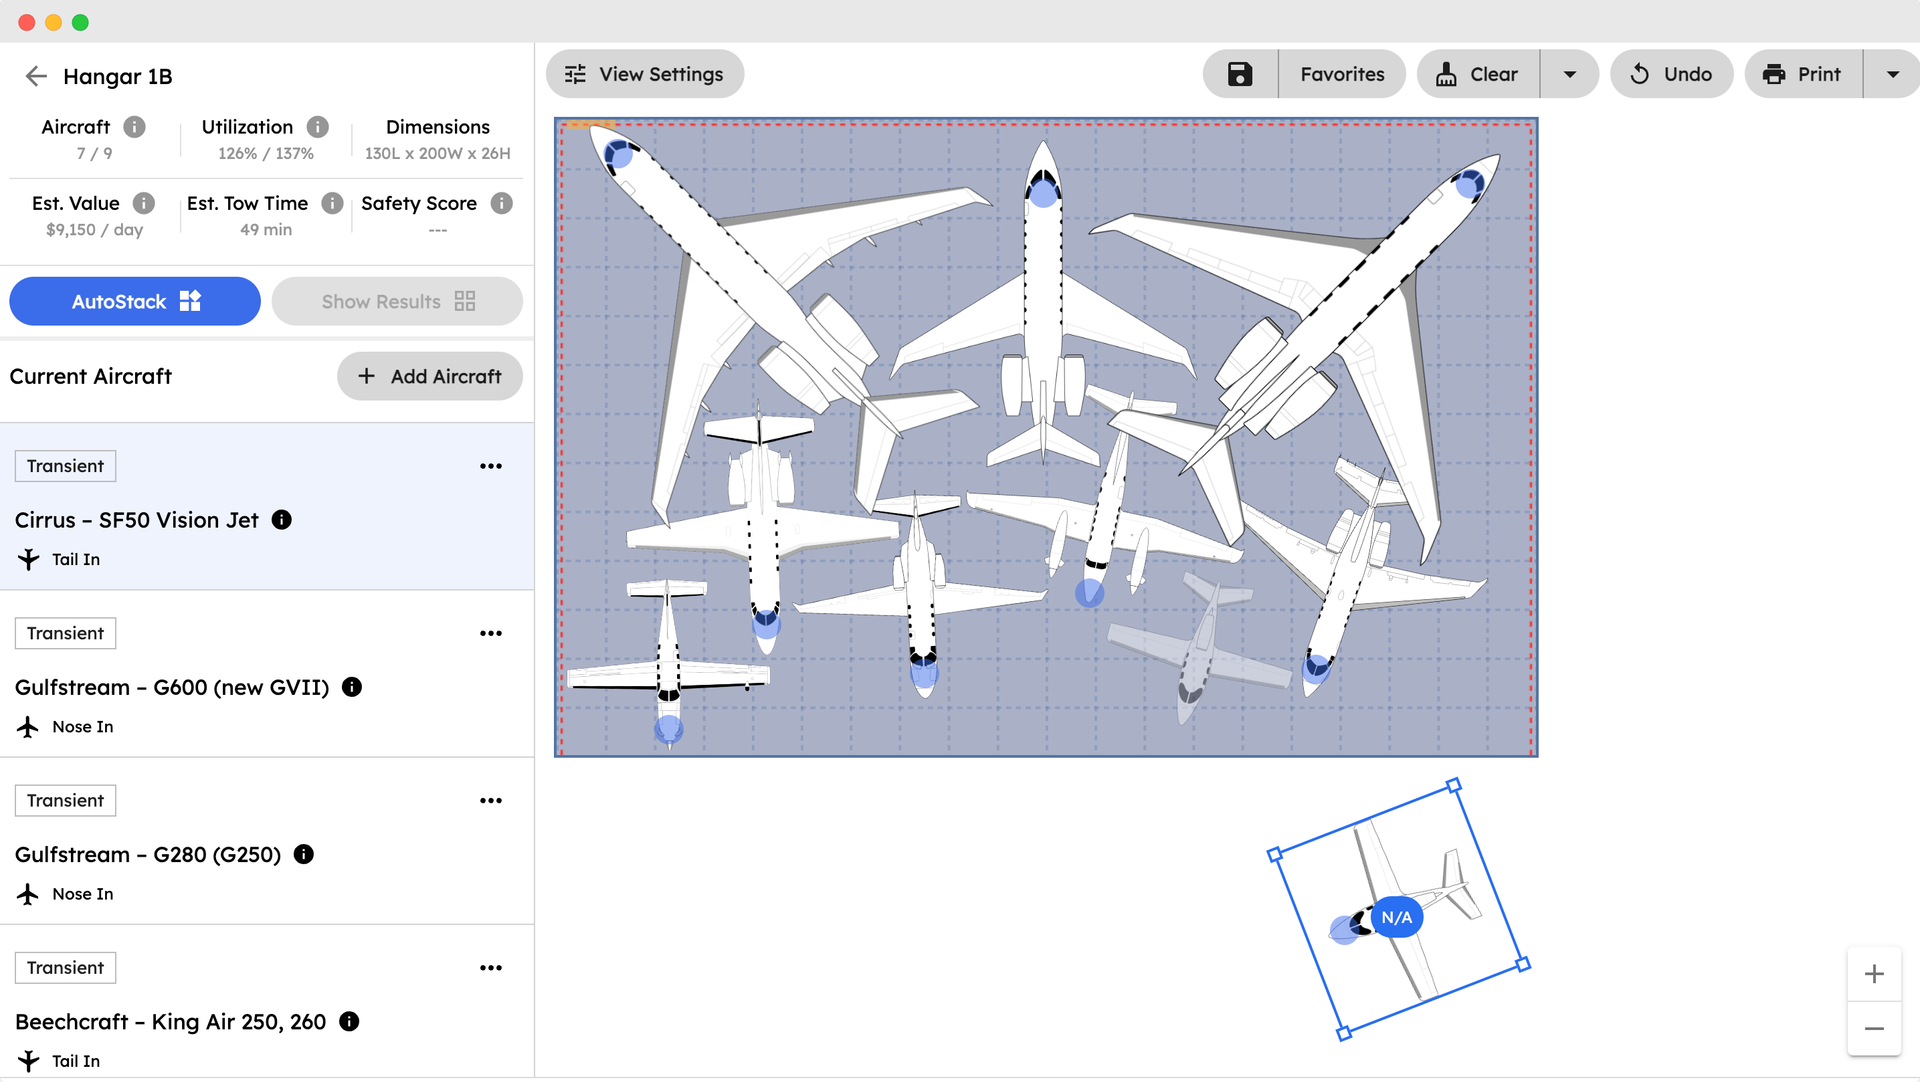Zoom out with the minus button
The width and height of the screenshot is (1920, 1082).
click(x=1874, y=1028)
